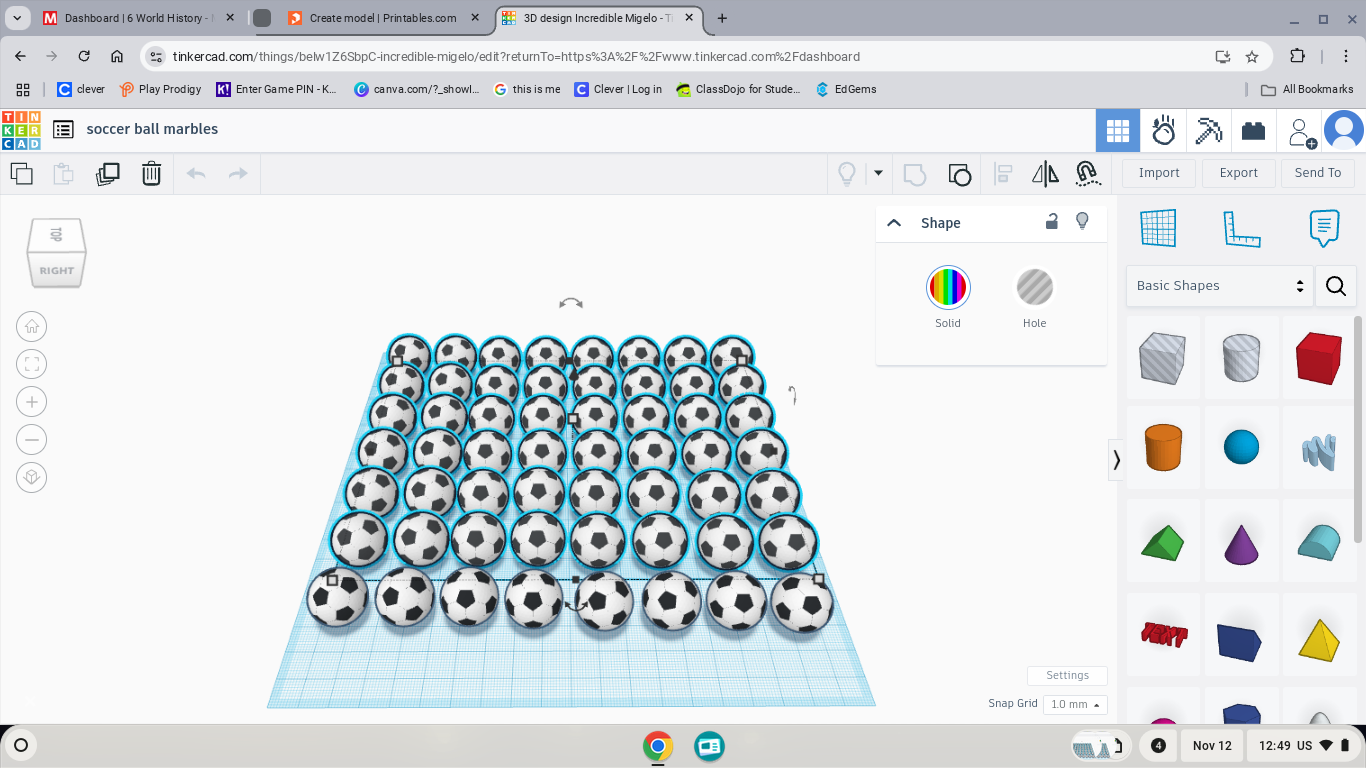The image size is (1366, 768).
Task: Click the RIGHT face of view cube
Action: tap(57, 269)
